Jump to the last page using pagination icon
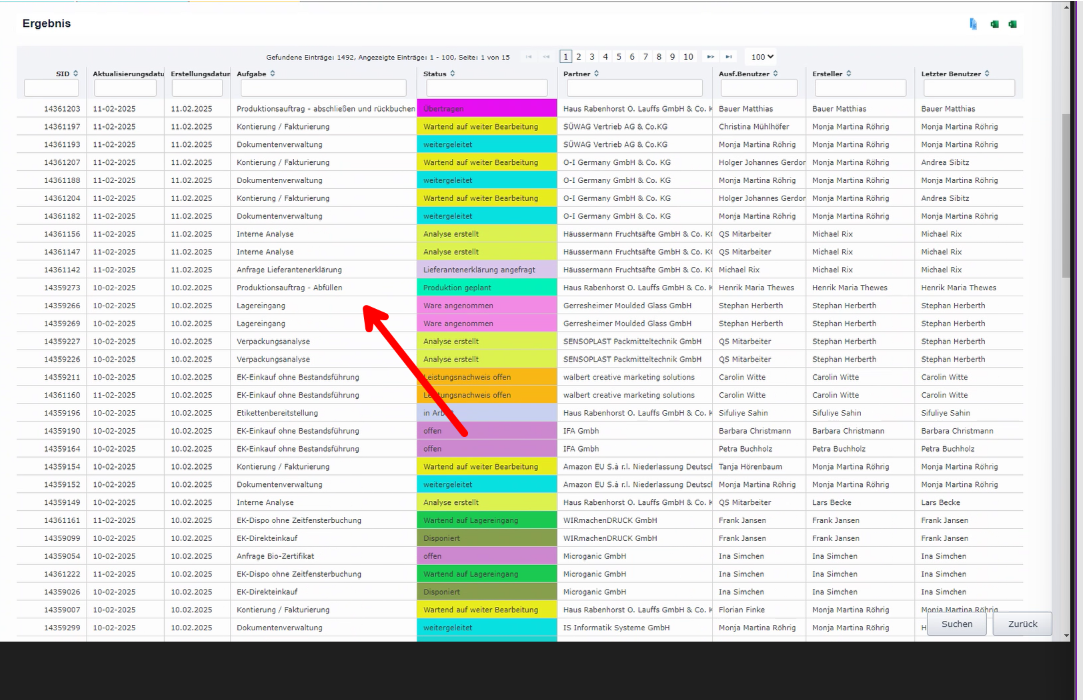Image resolution: width=1083 pixels, height=700 pixels. coord(729,56)
